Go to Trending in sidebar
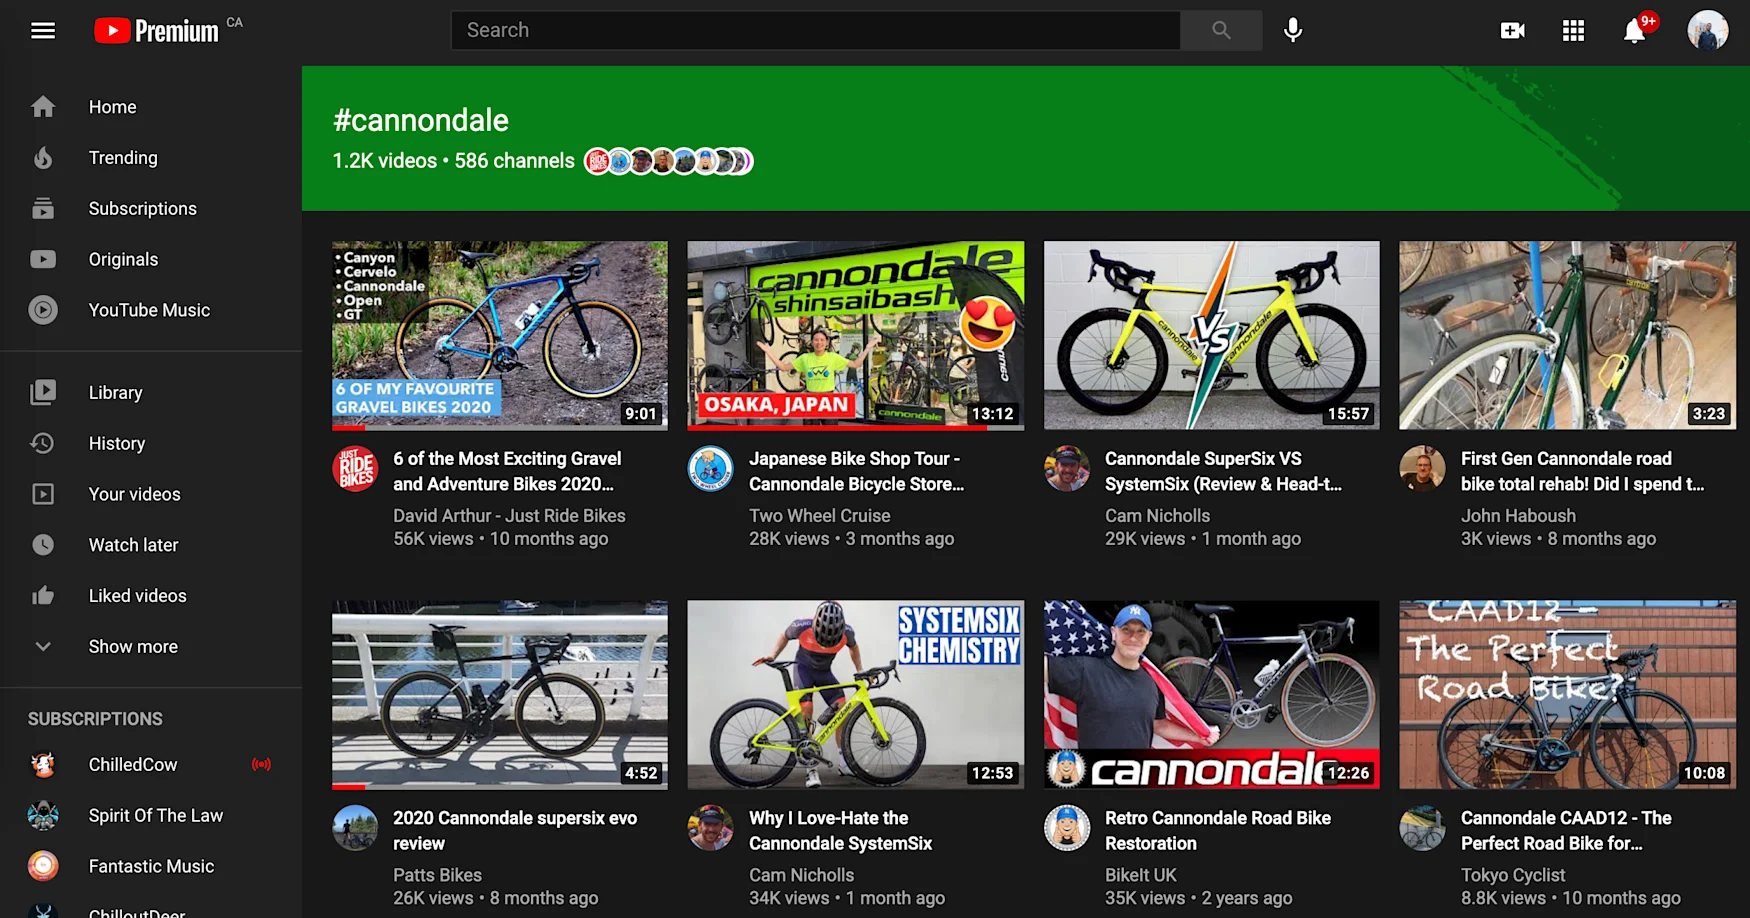Viewport: 1750px width, 918px height. 123,158
